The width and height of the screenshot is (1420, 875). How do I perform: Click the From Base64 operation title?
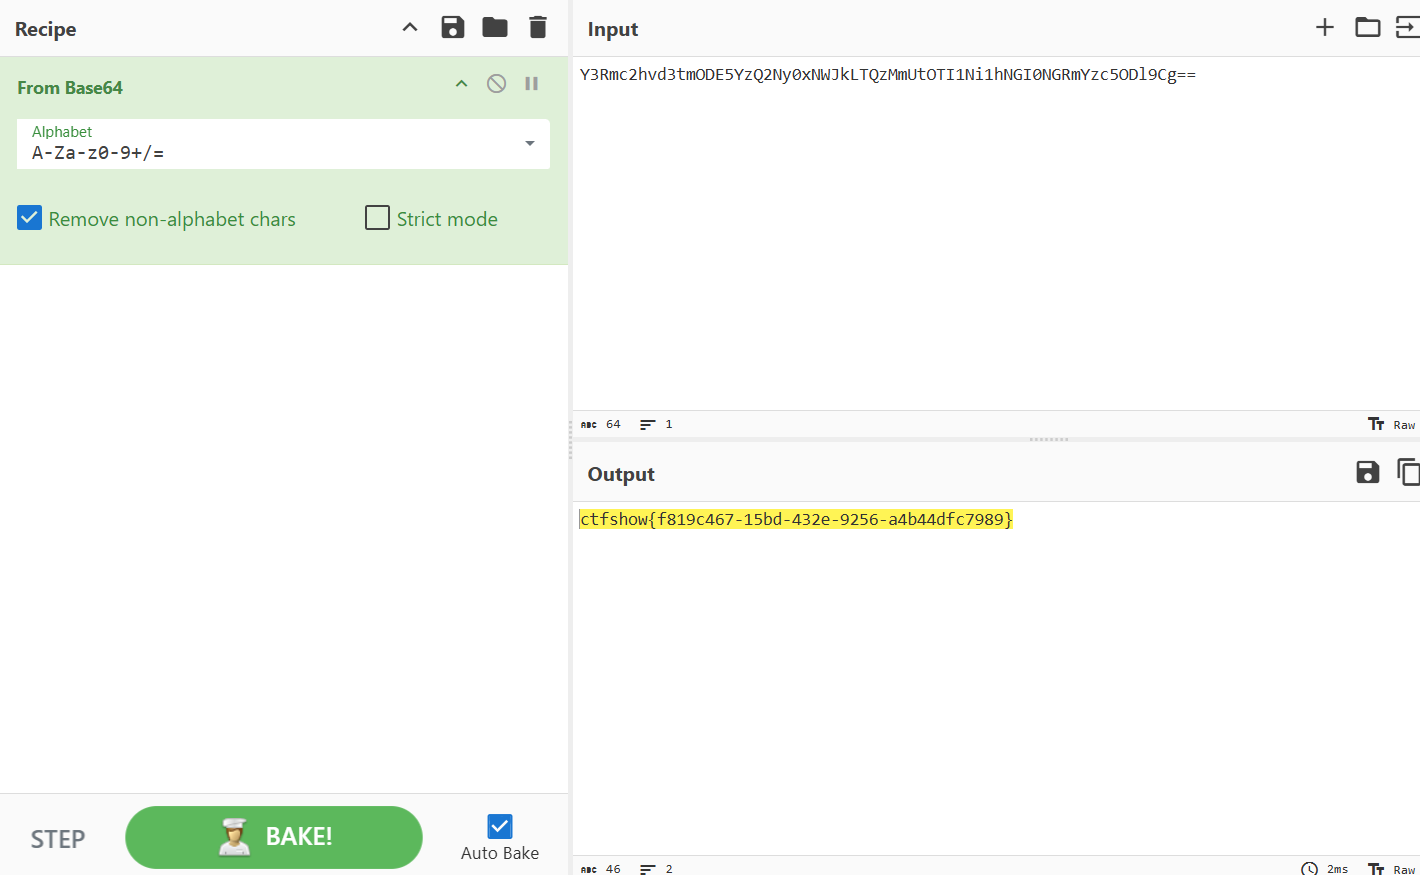point(70,88)
